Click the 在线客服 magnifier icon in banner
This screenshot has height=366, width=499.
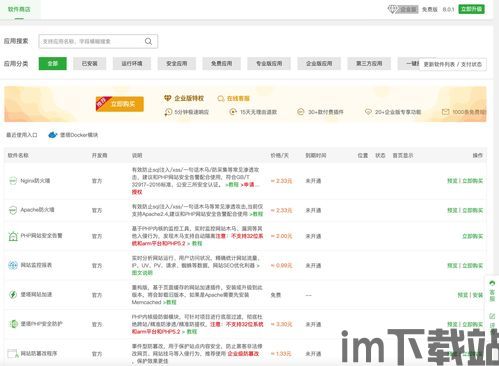[x=220, y=99]
